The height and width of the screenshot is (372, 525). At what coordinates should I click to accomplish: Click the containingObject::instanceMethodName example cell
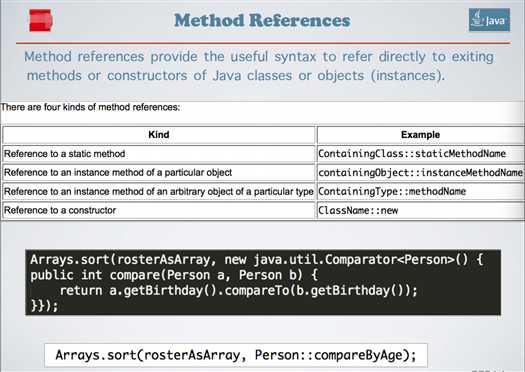coord(421,173)
